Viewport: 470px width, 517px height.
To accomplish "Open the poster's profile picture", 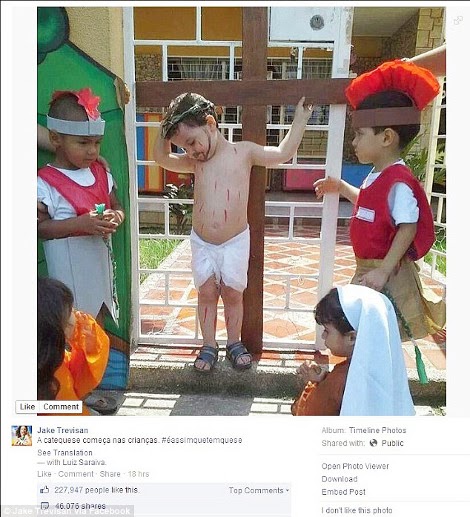I will tap(22, 436).
